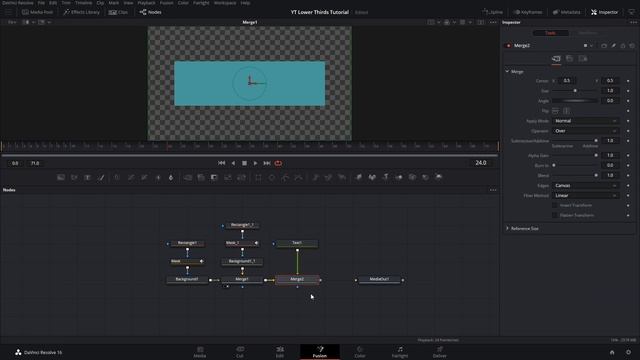Open the Operator dropdown set to Over
Image resolution: width=640 pixels, height=360 pixels.
[585, 131]
